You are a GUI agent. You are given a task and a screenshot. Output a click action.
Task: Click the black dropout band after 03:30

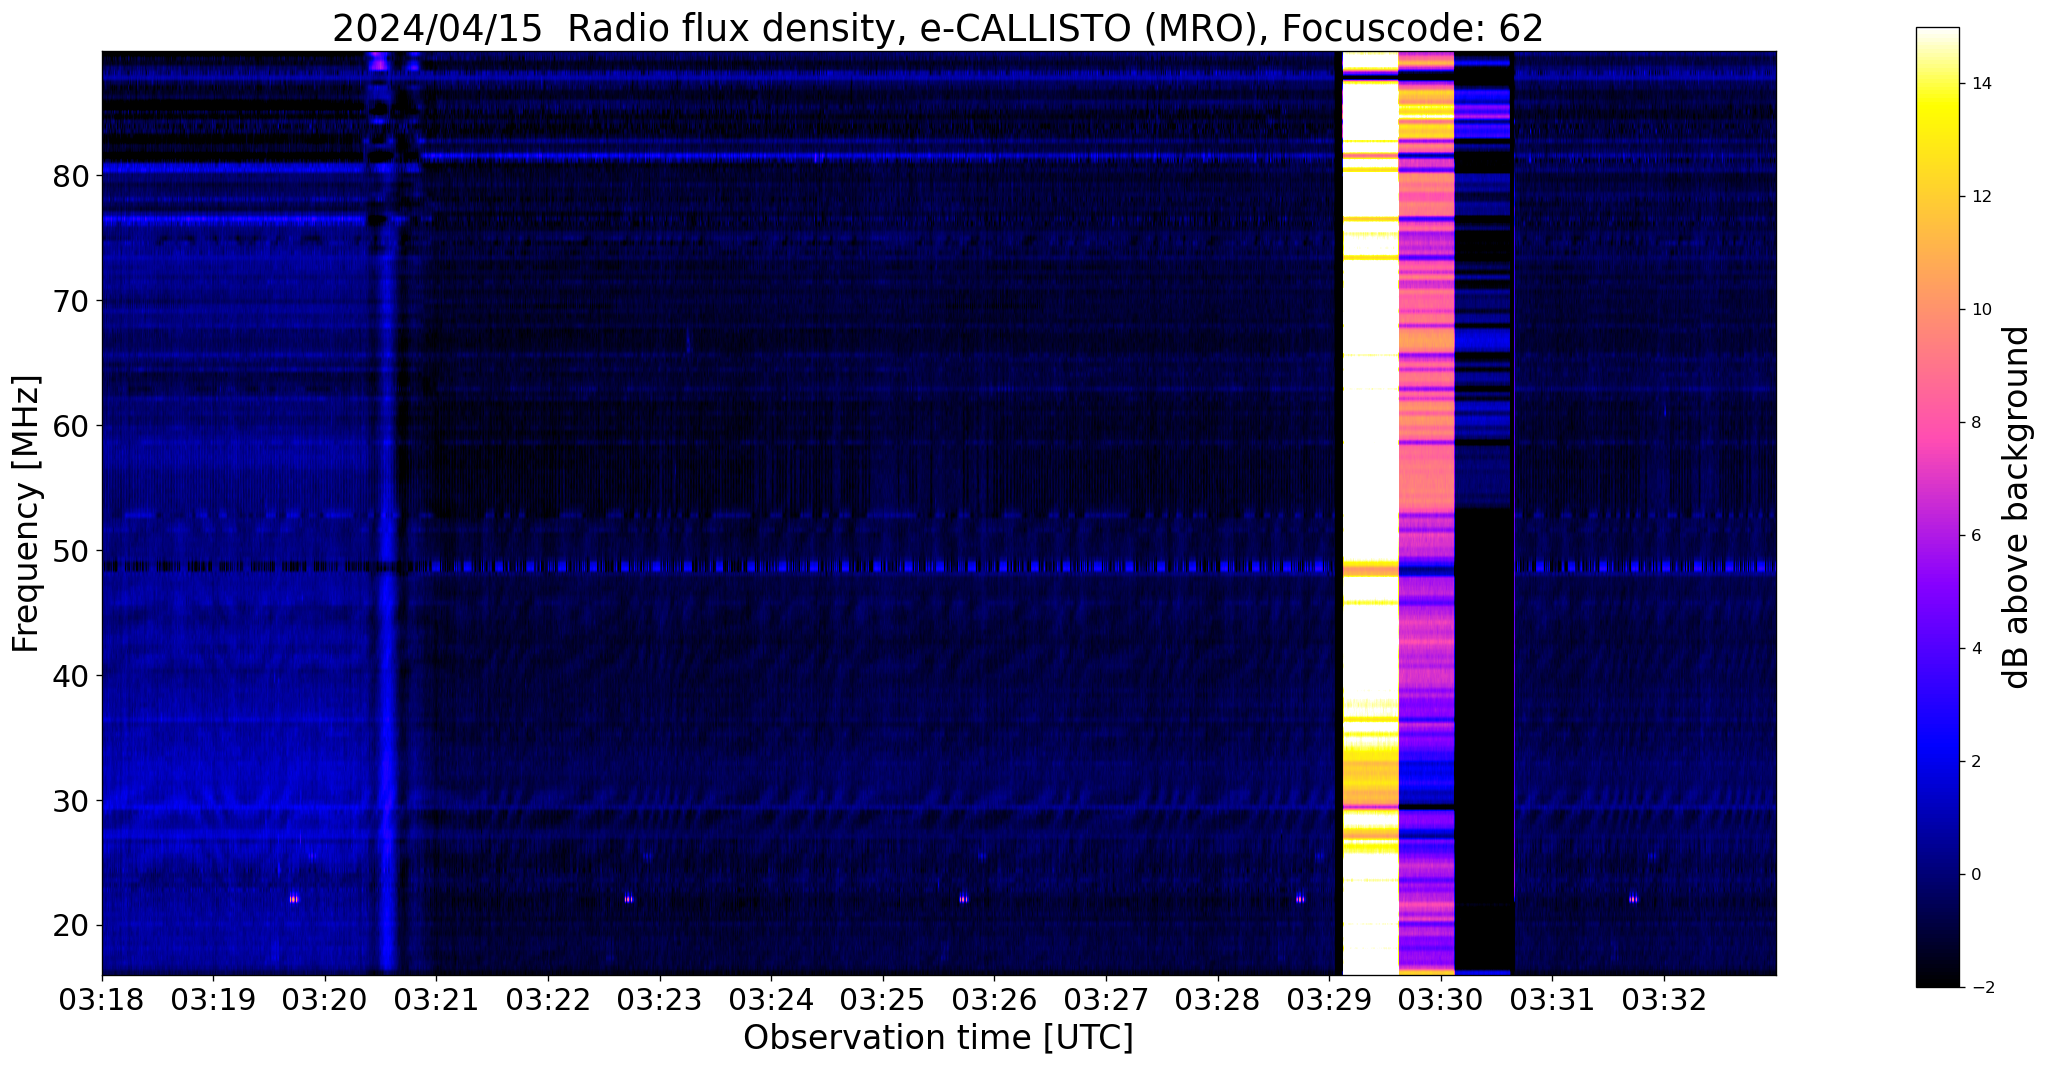(1484, 513)
